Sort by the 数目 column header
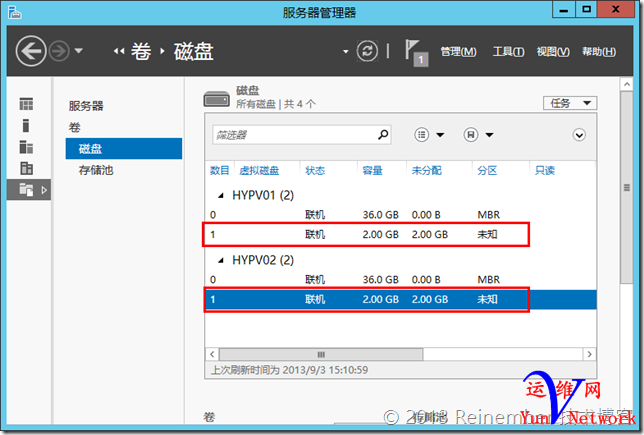Image resolution: width=644 pixels, height=435 pixels. point(220,170)
